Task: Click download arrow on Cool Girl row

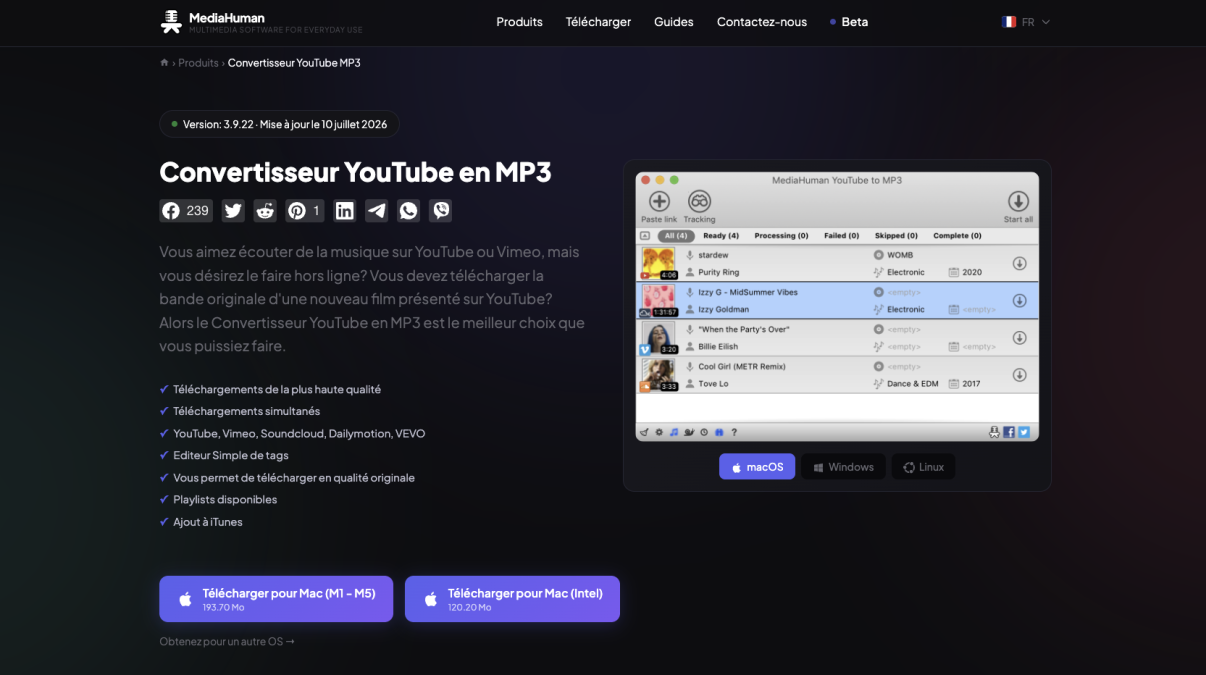Action: (x=1019, y=375)
